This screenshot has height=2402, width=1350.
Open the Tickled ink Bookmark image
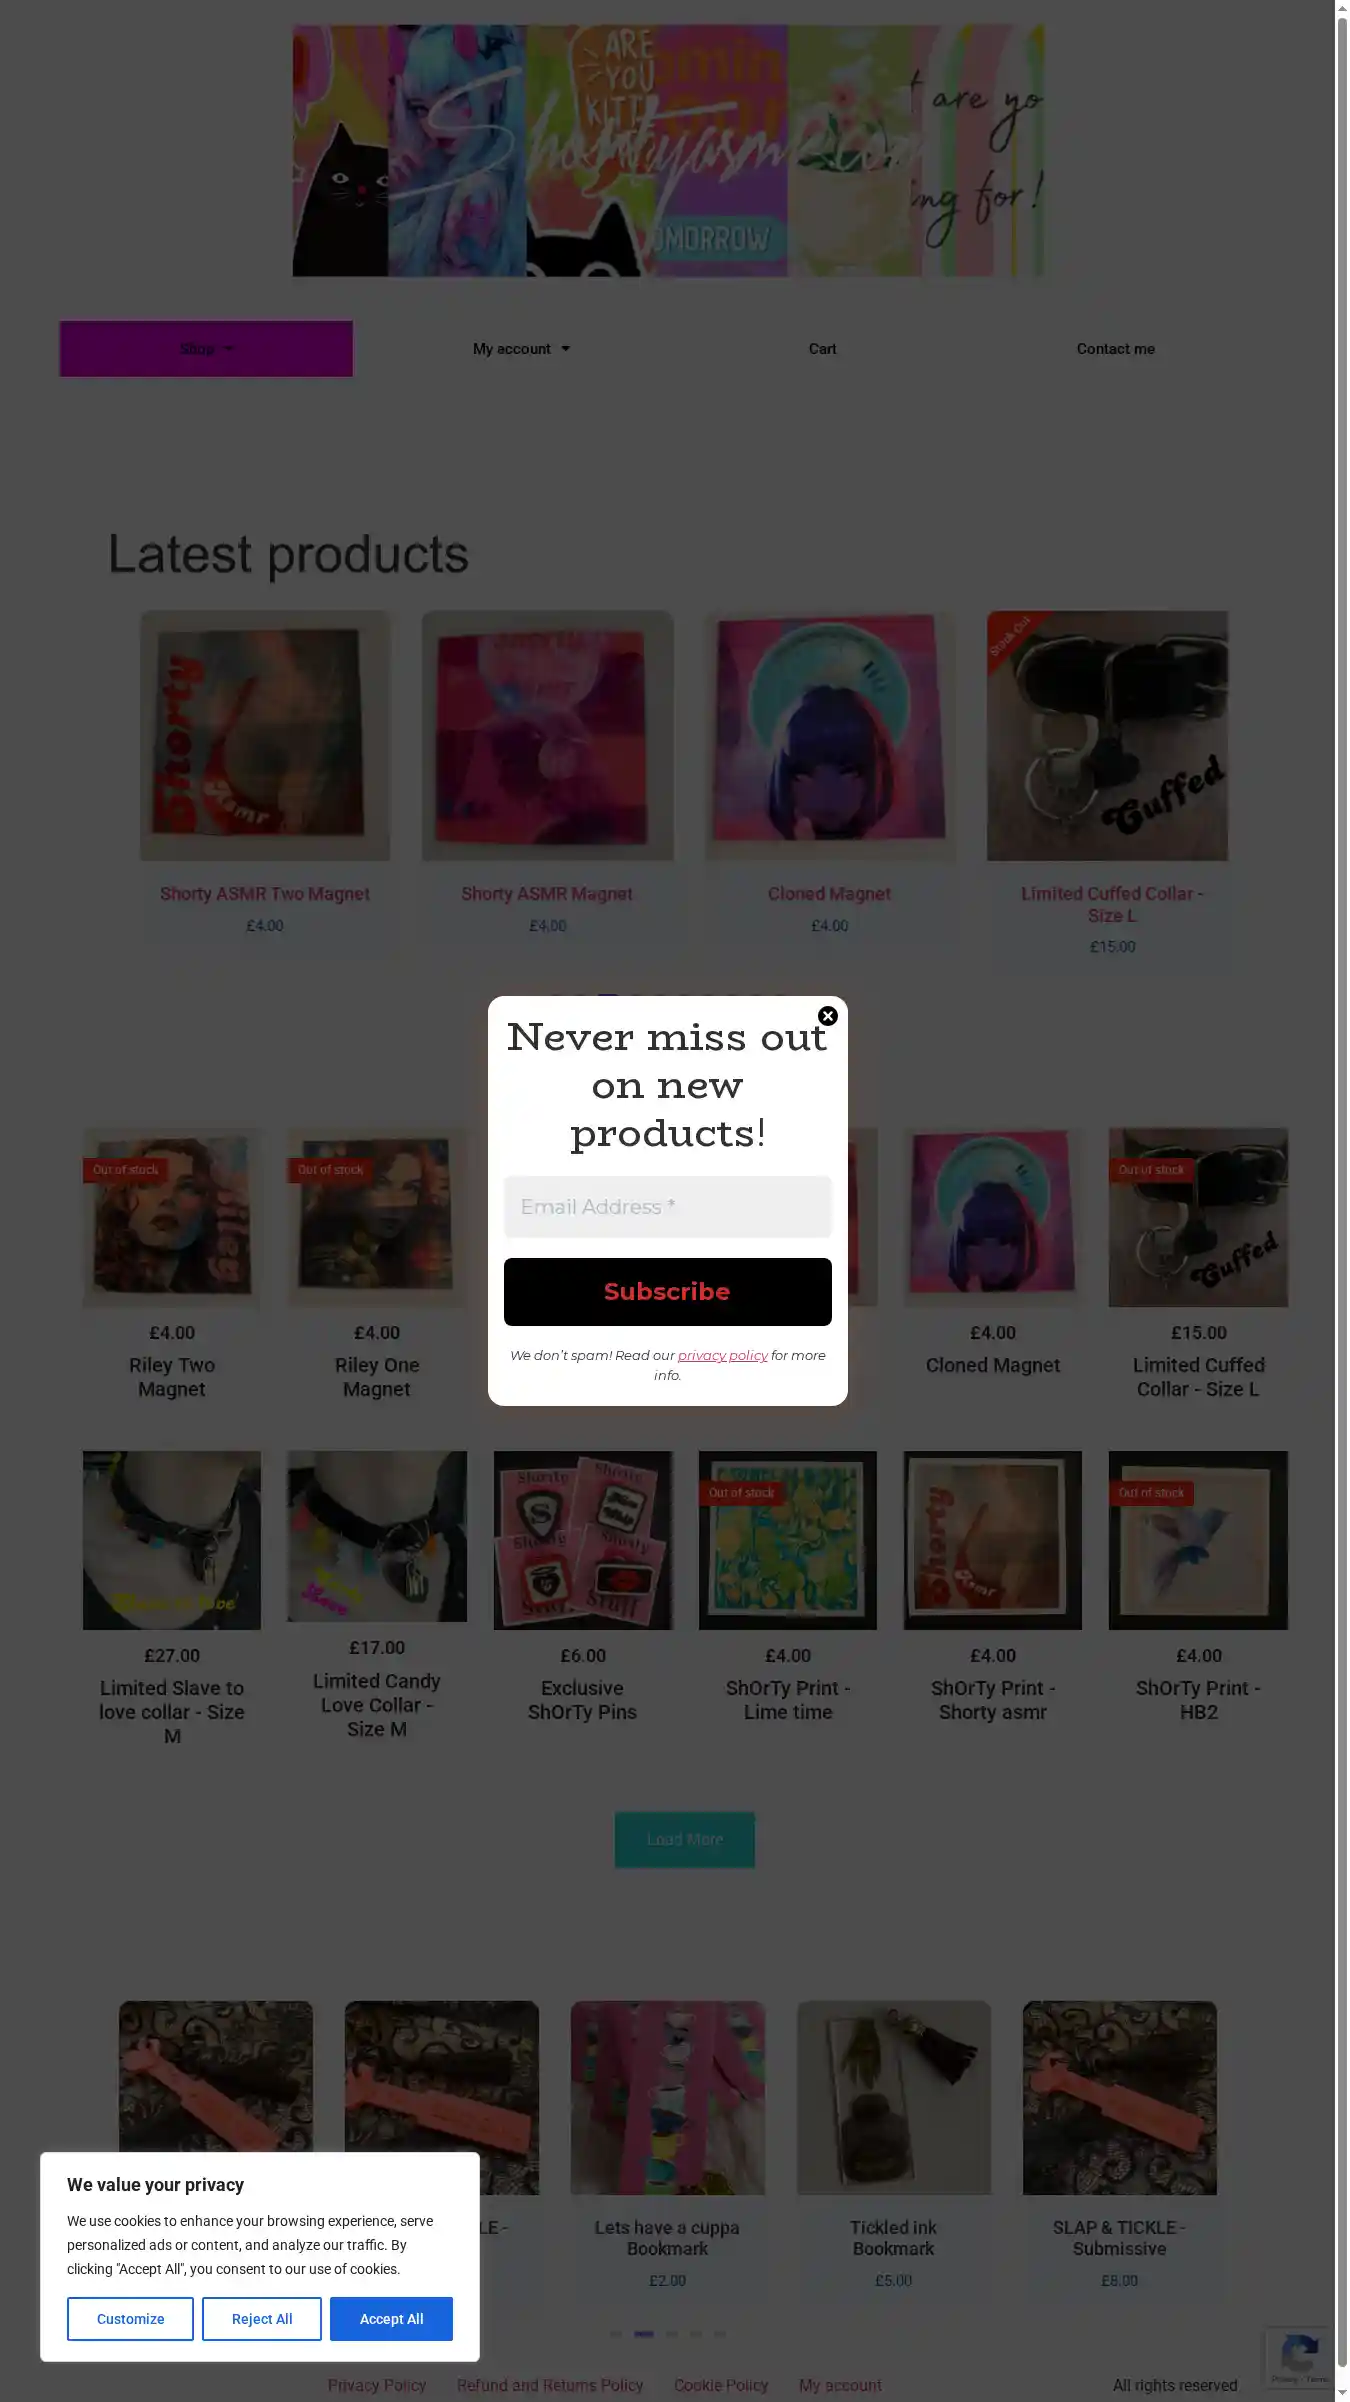[893, 2098]
